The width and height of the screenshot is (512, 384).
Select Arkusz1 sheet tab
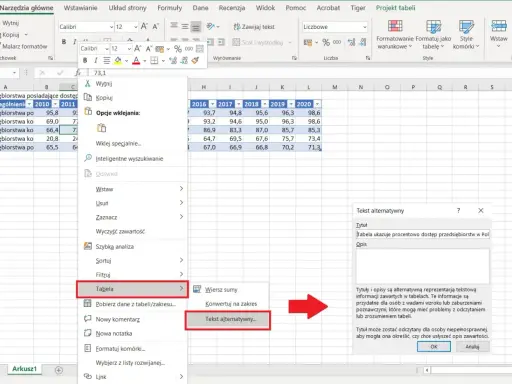click(x=24, y=369)
